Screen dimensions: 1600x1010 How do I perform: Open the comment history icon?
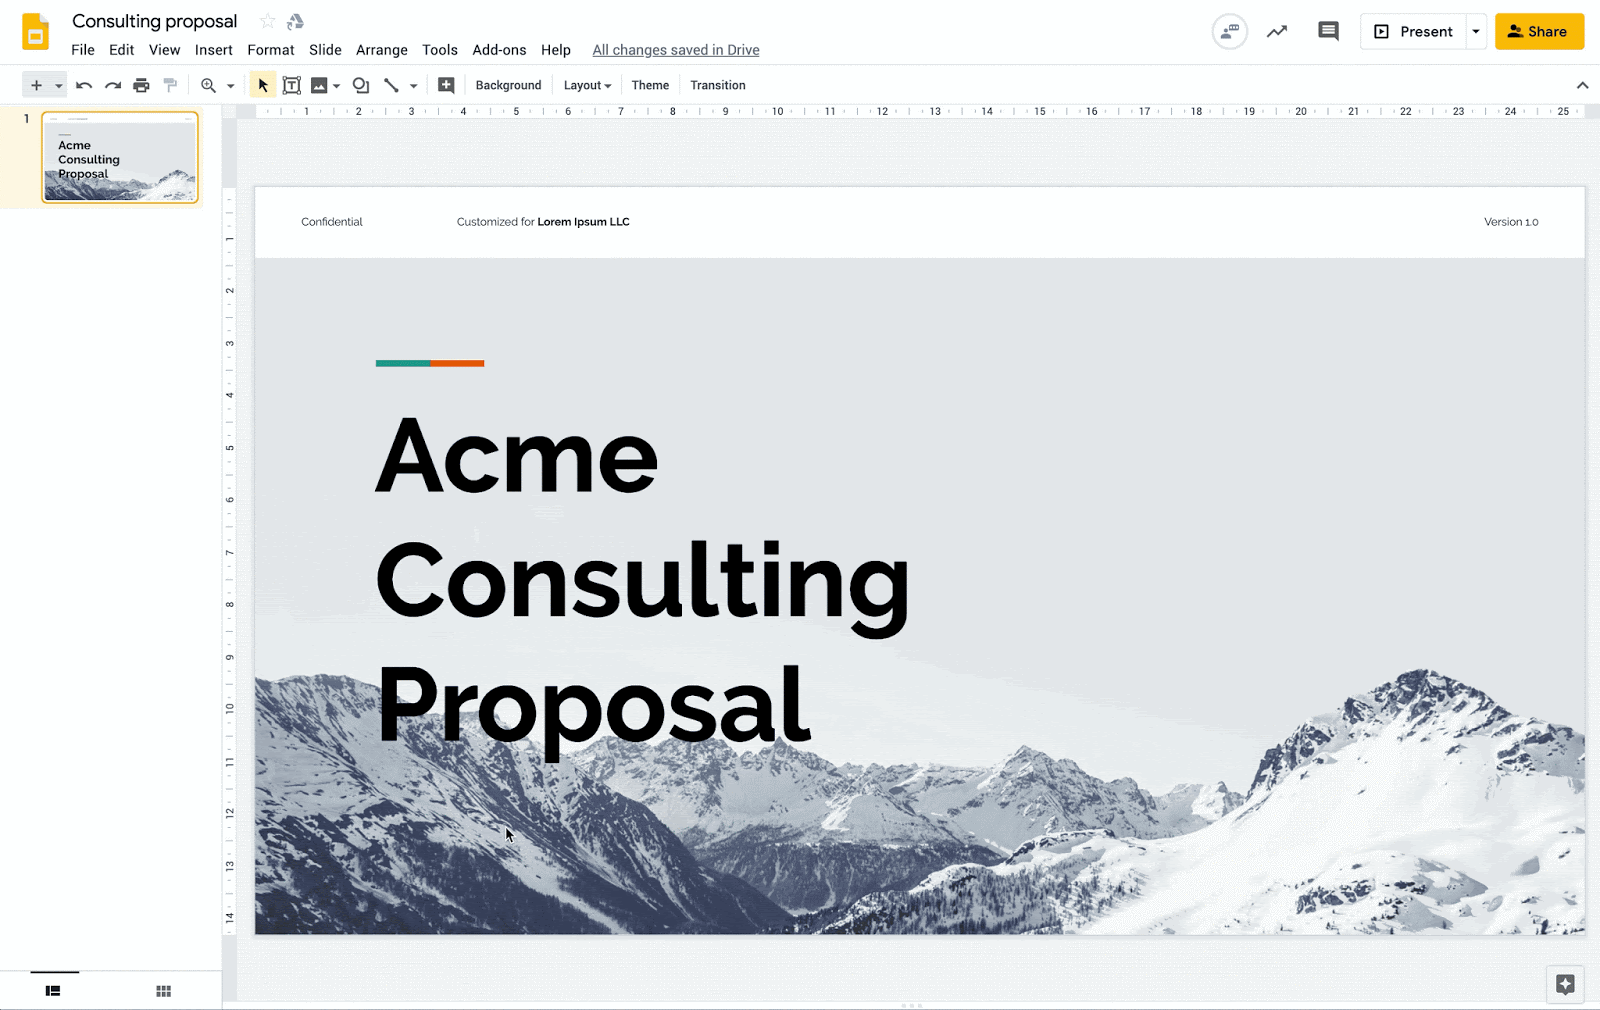pos(1328,31)
